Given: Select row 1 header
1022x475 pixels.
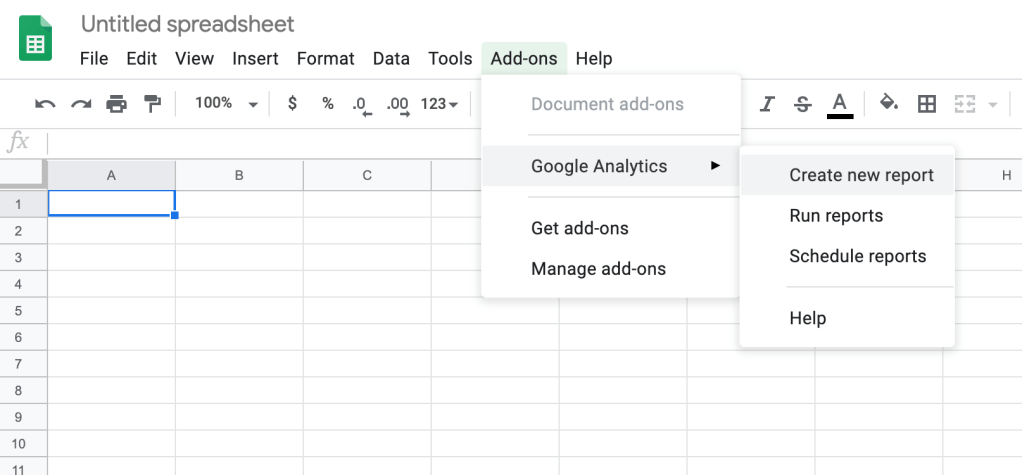Looking at the screenshot, I should click(23, 204).
